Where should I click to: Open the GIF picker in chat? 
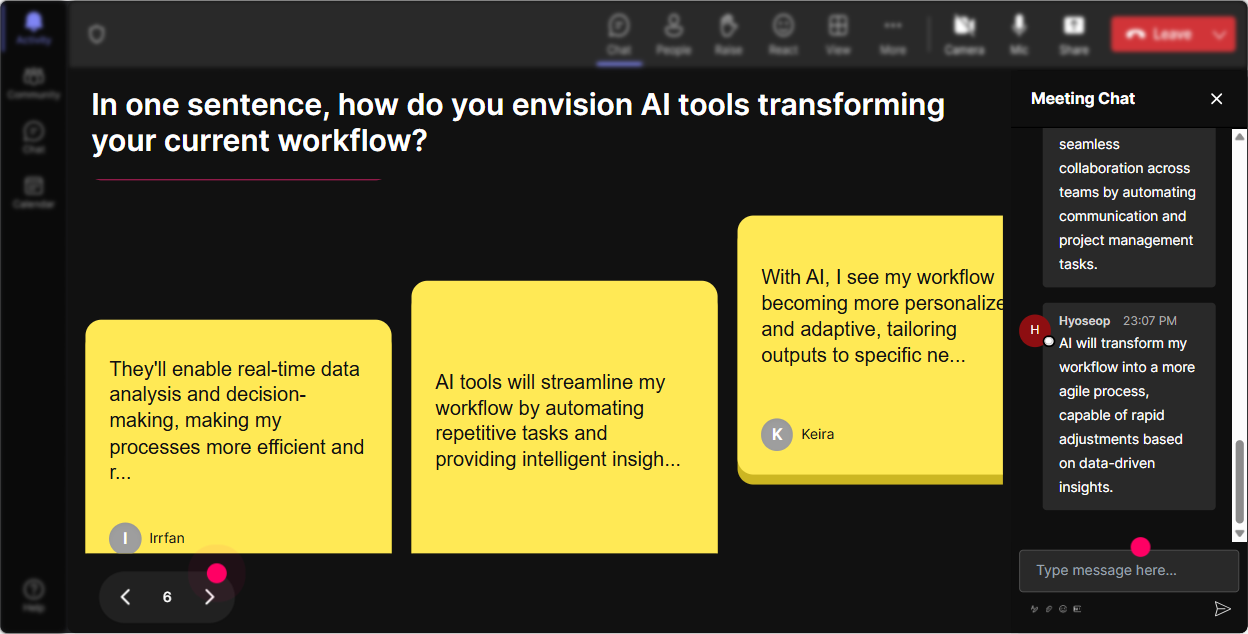pyautogui.click(x=1077, y=608)
